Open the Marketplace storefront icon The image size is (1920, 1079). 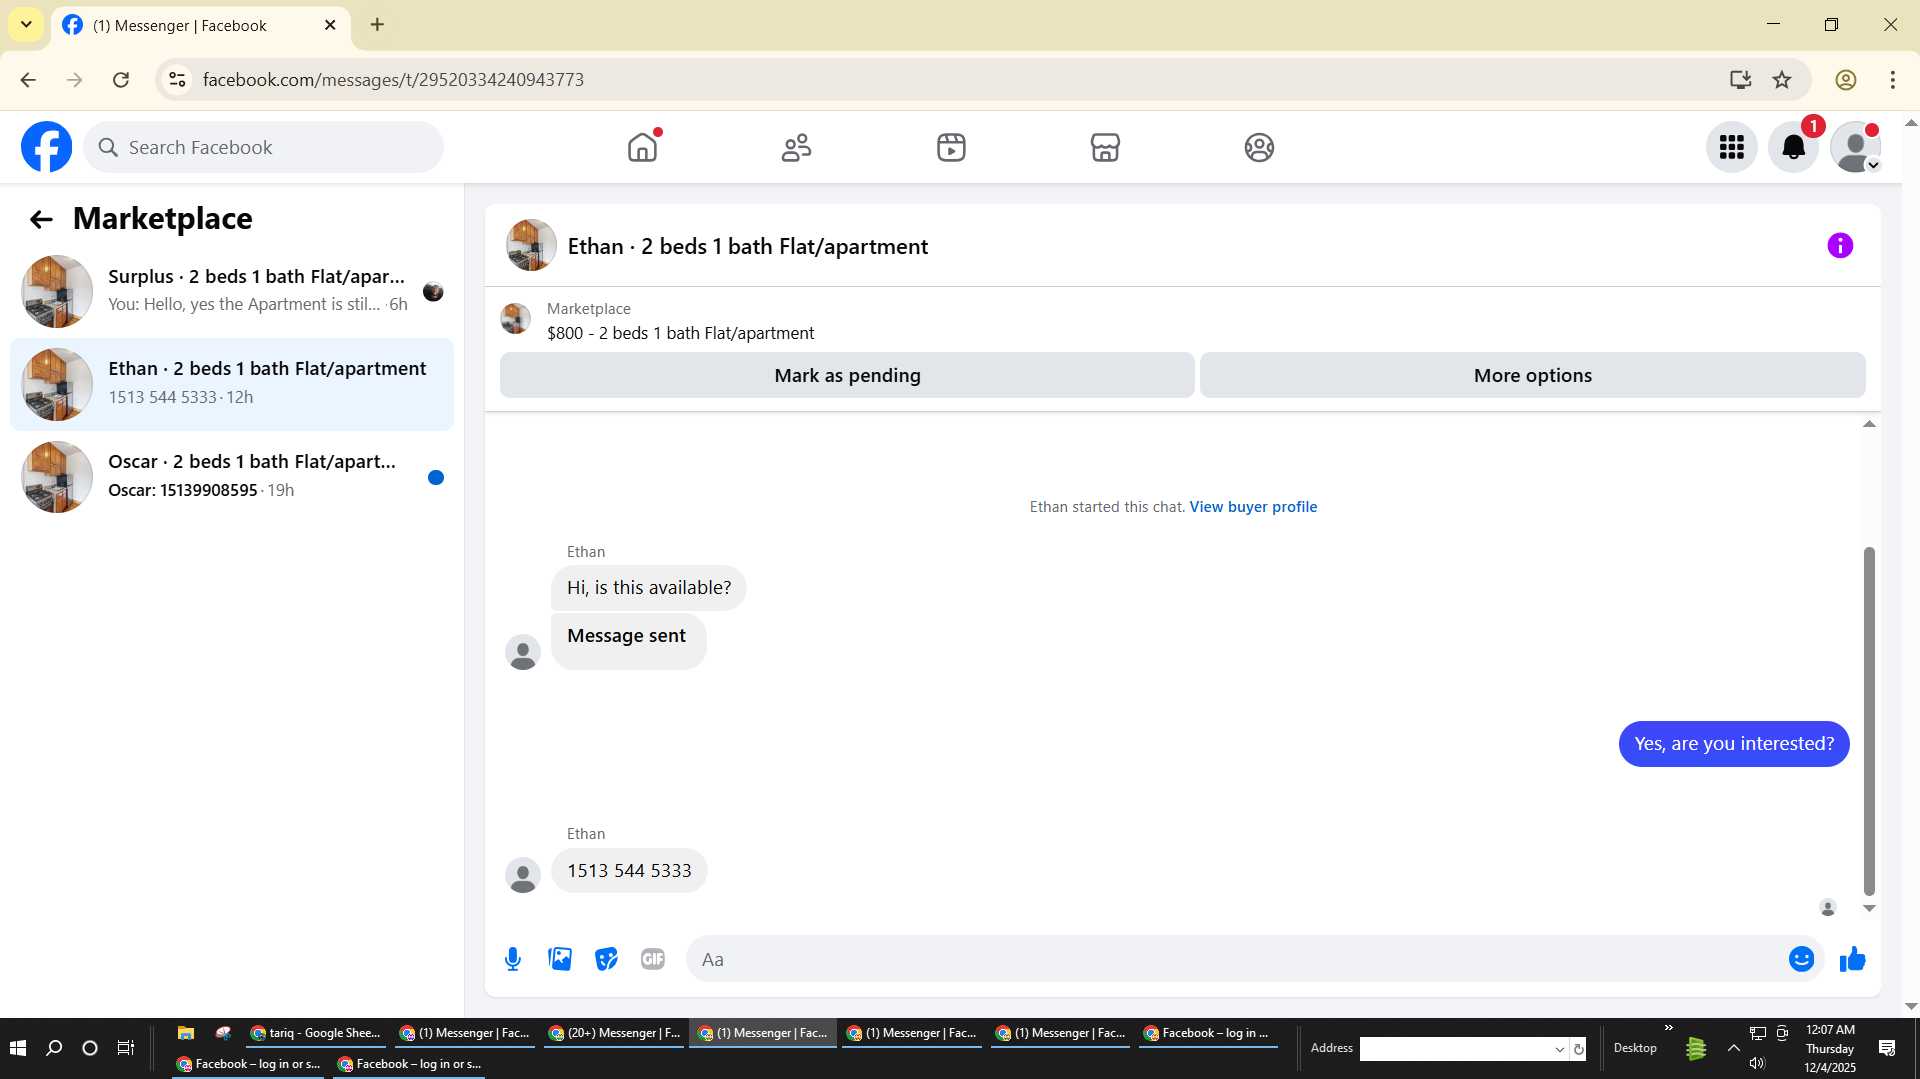[1105, 147]
